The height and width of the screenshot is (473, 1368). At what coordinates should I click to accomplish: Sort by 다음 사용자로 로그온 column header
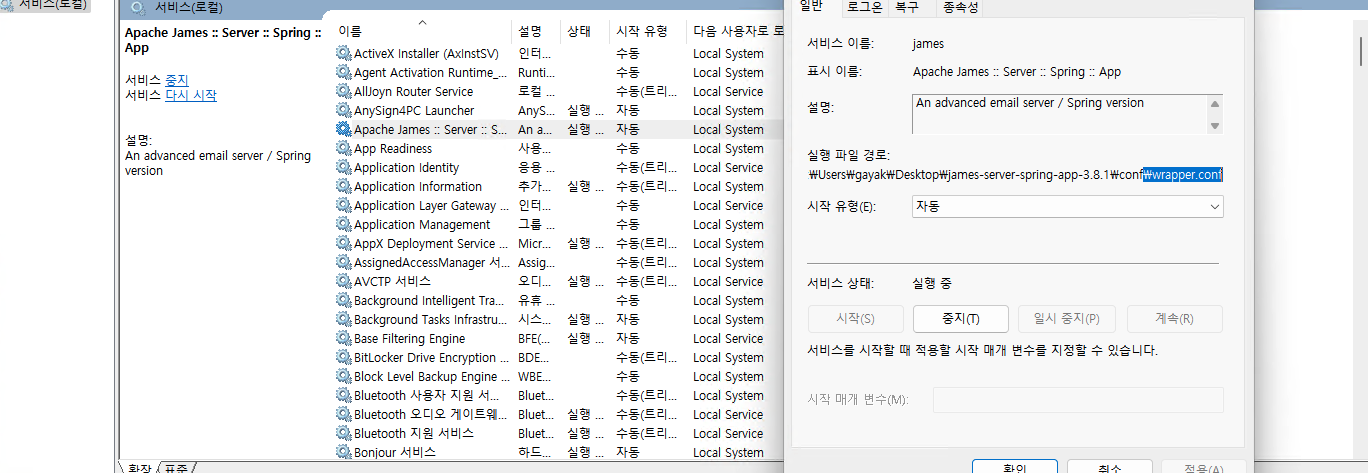[737, 31]
